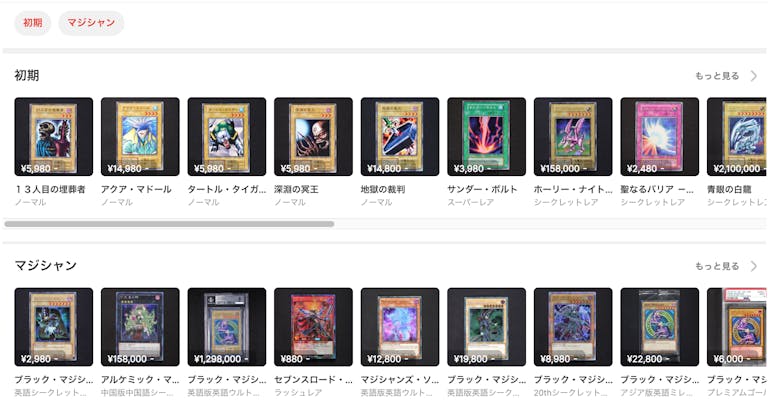Select the マジシャン tag chip
The height and width of the screenshot is (408, 768).
(91, 23)
